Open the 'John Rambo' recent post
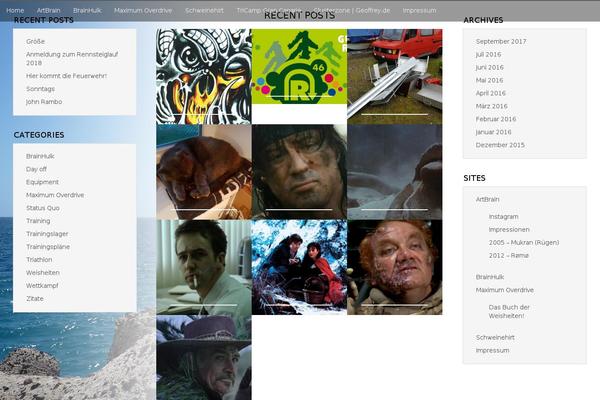Screen dimensions: 600x400 [44, 102]
